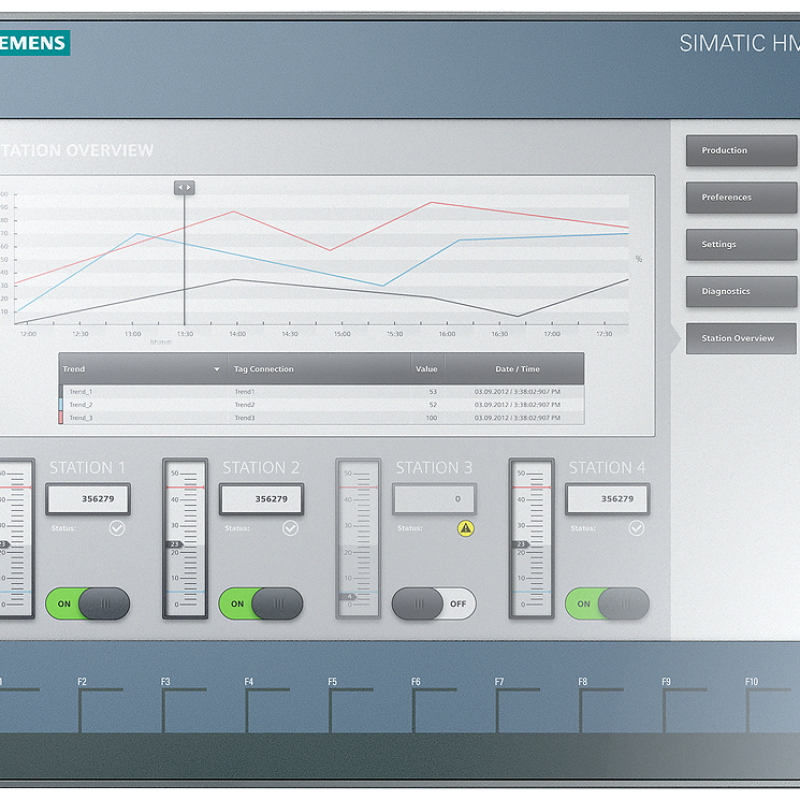Go to the Settings screen
The width and height of the screenshot is (800, 800).
pos(741,245)
